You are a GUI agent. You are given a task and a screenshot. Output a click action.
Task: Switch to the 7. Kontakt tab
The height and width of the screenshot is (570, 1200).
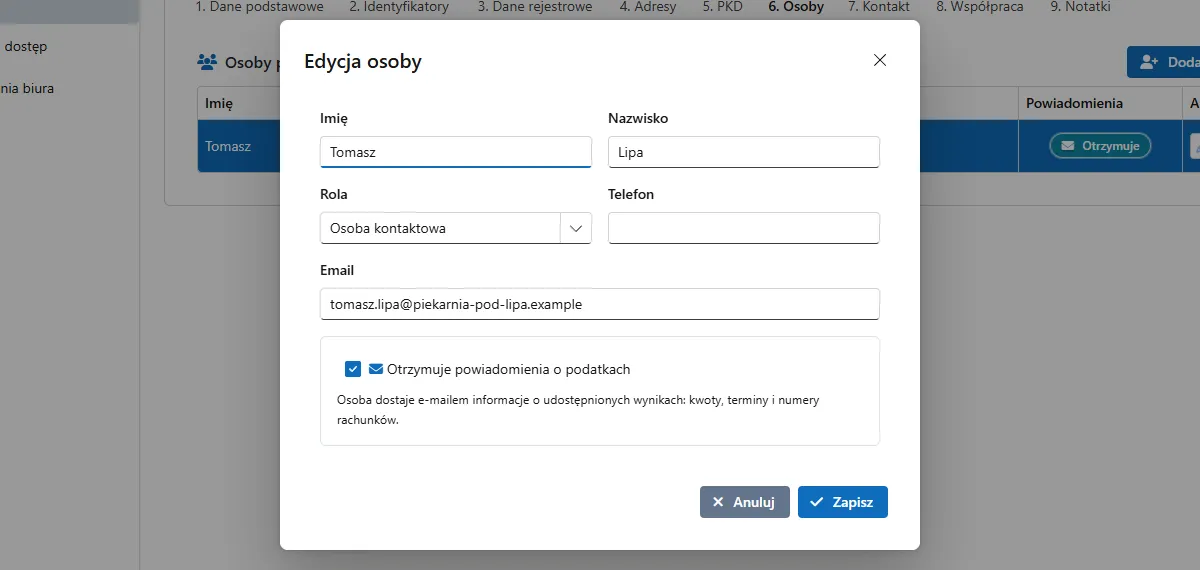879,7
